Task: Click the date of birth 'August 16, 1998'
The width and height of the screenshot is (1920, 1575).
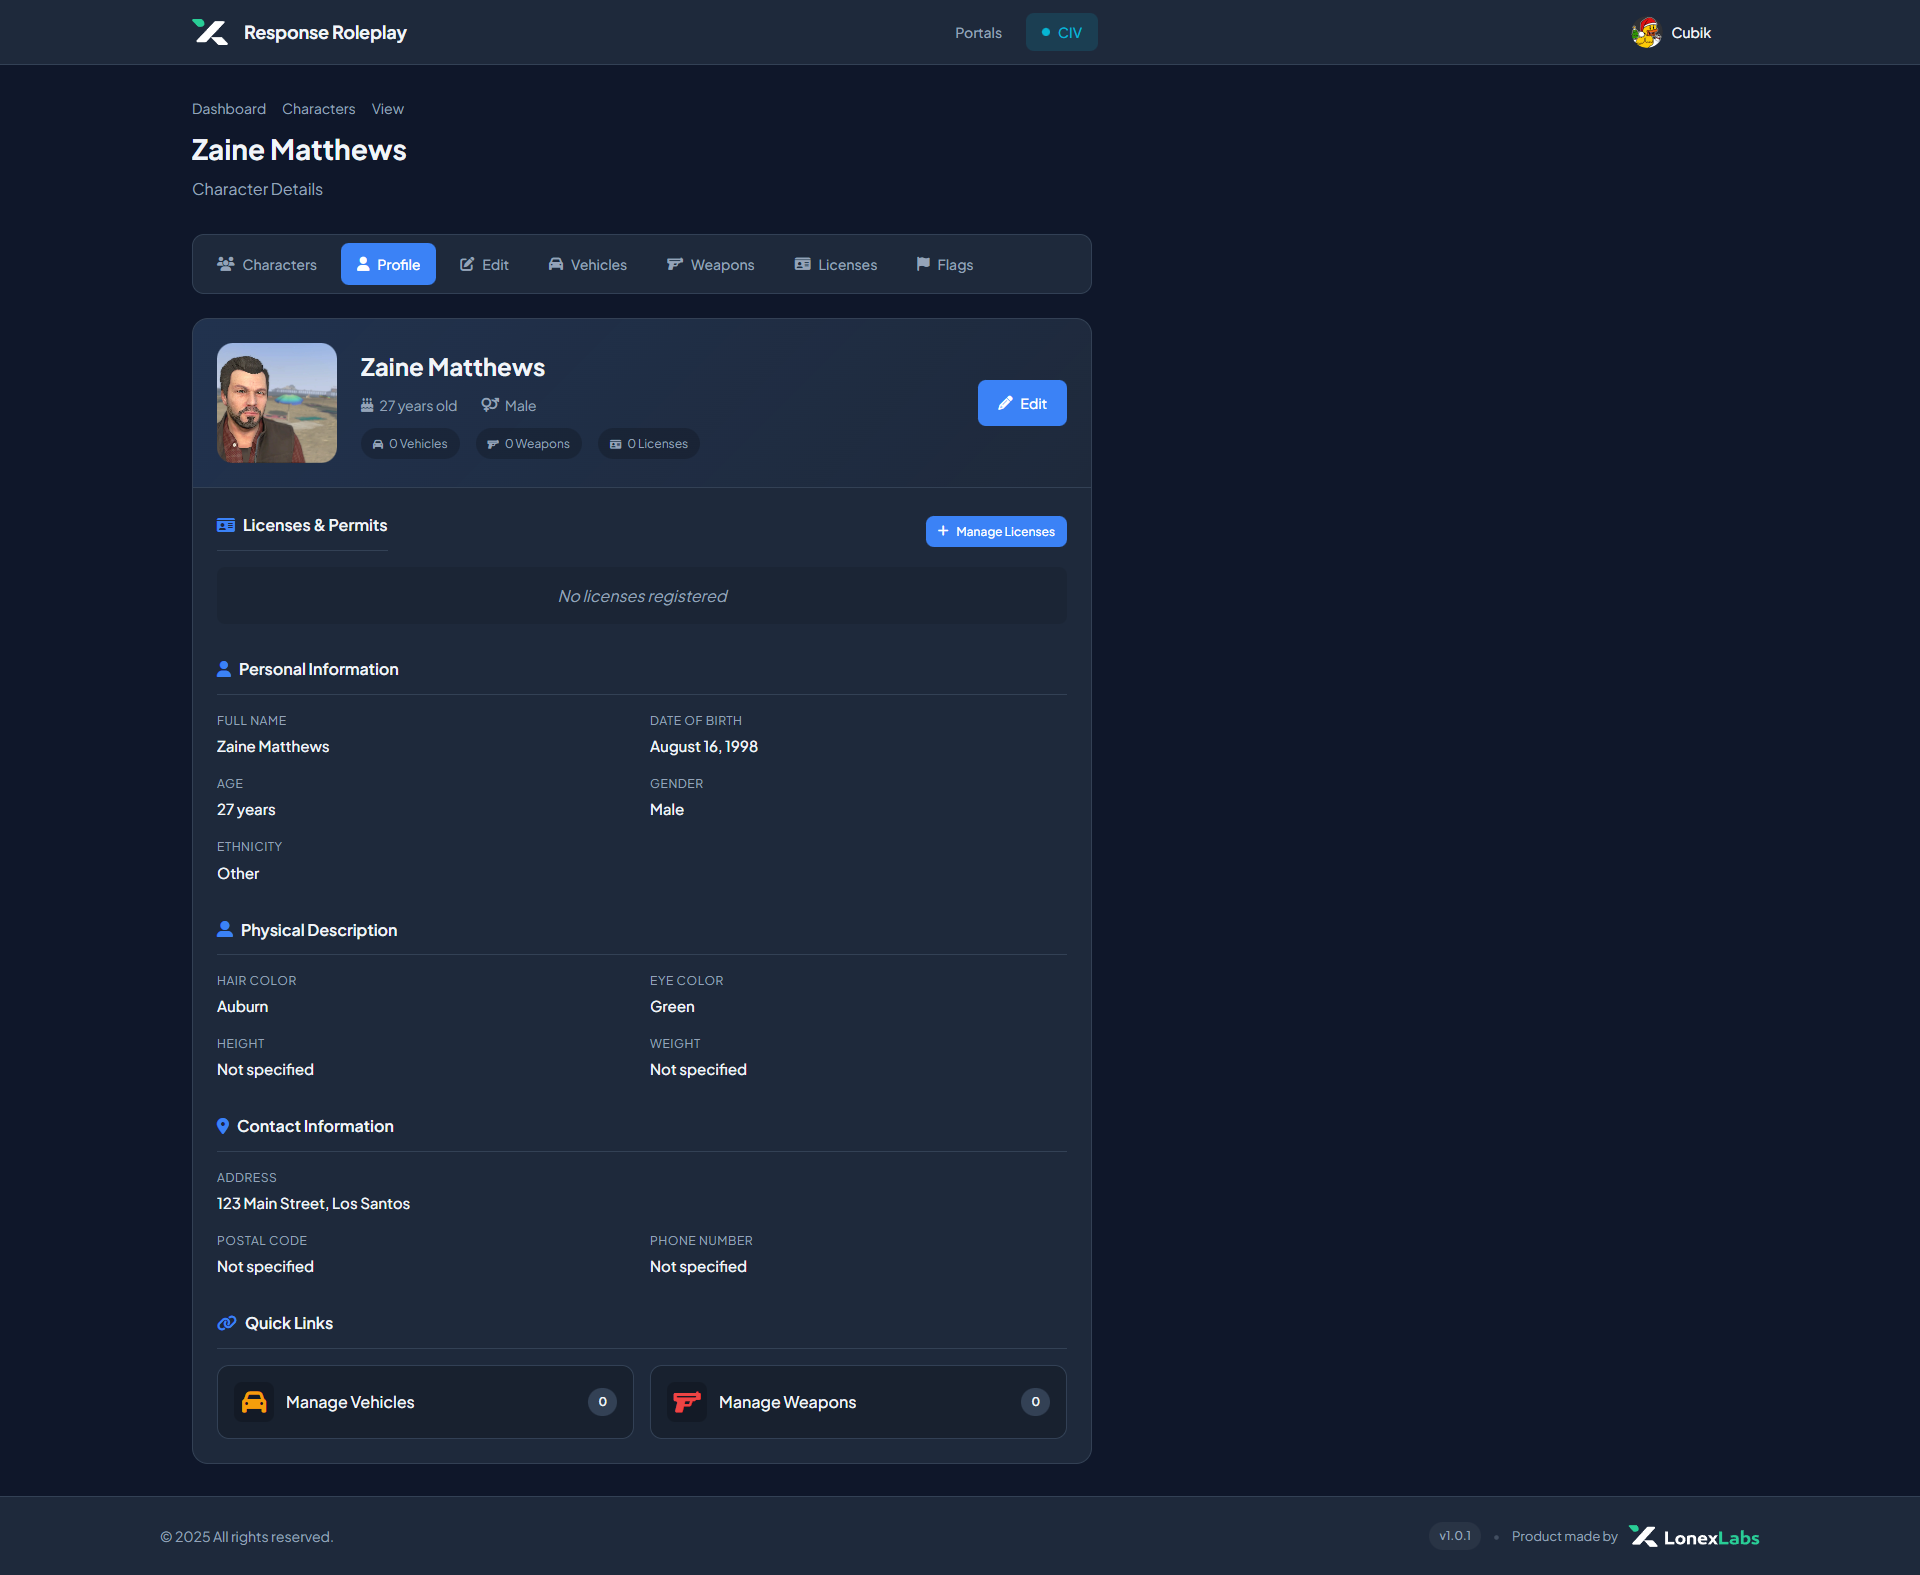Action: (704, 747)
